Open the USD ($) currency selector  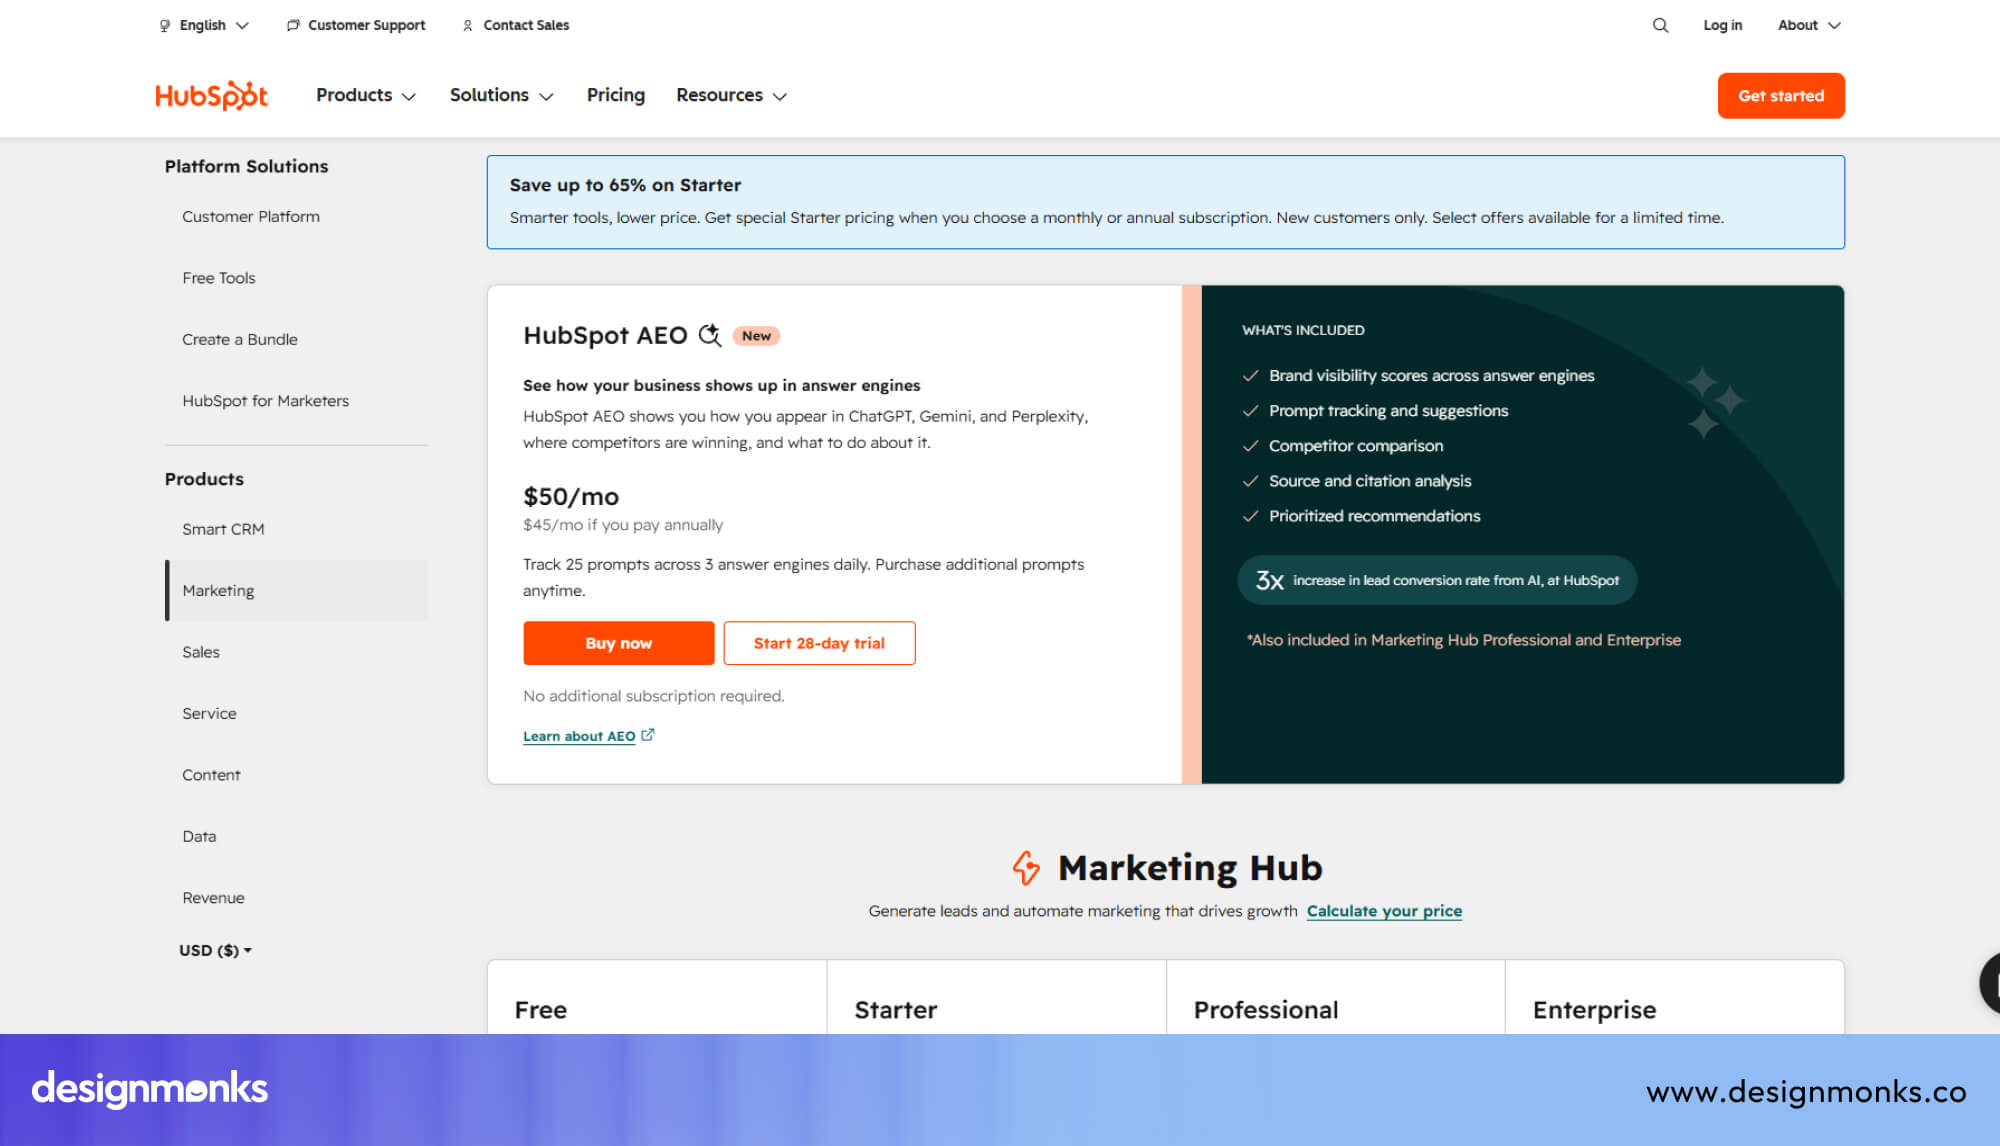(x=215, y=950)
